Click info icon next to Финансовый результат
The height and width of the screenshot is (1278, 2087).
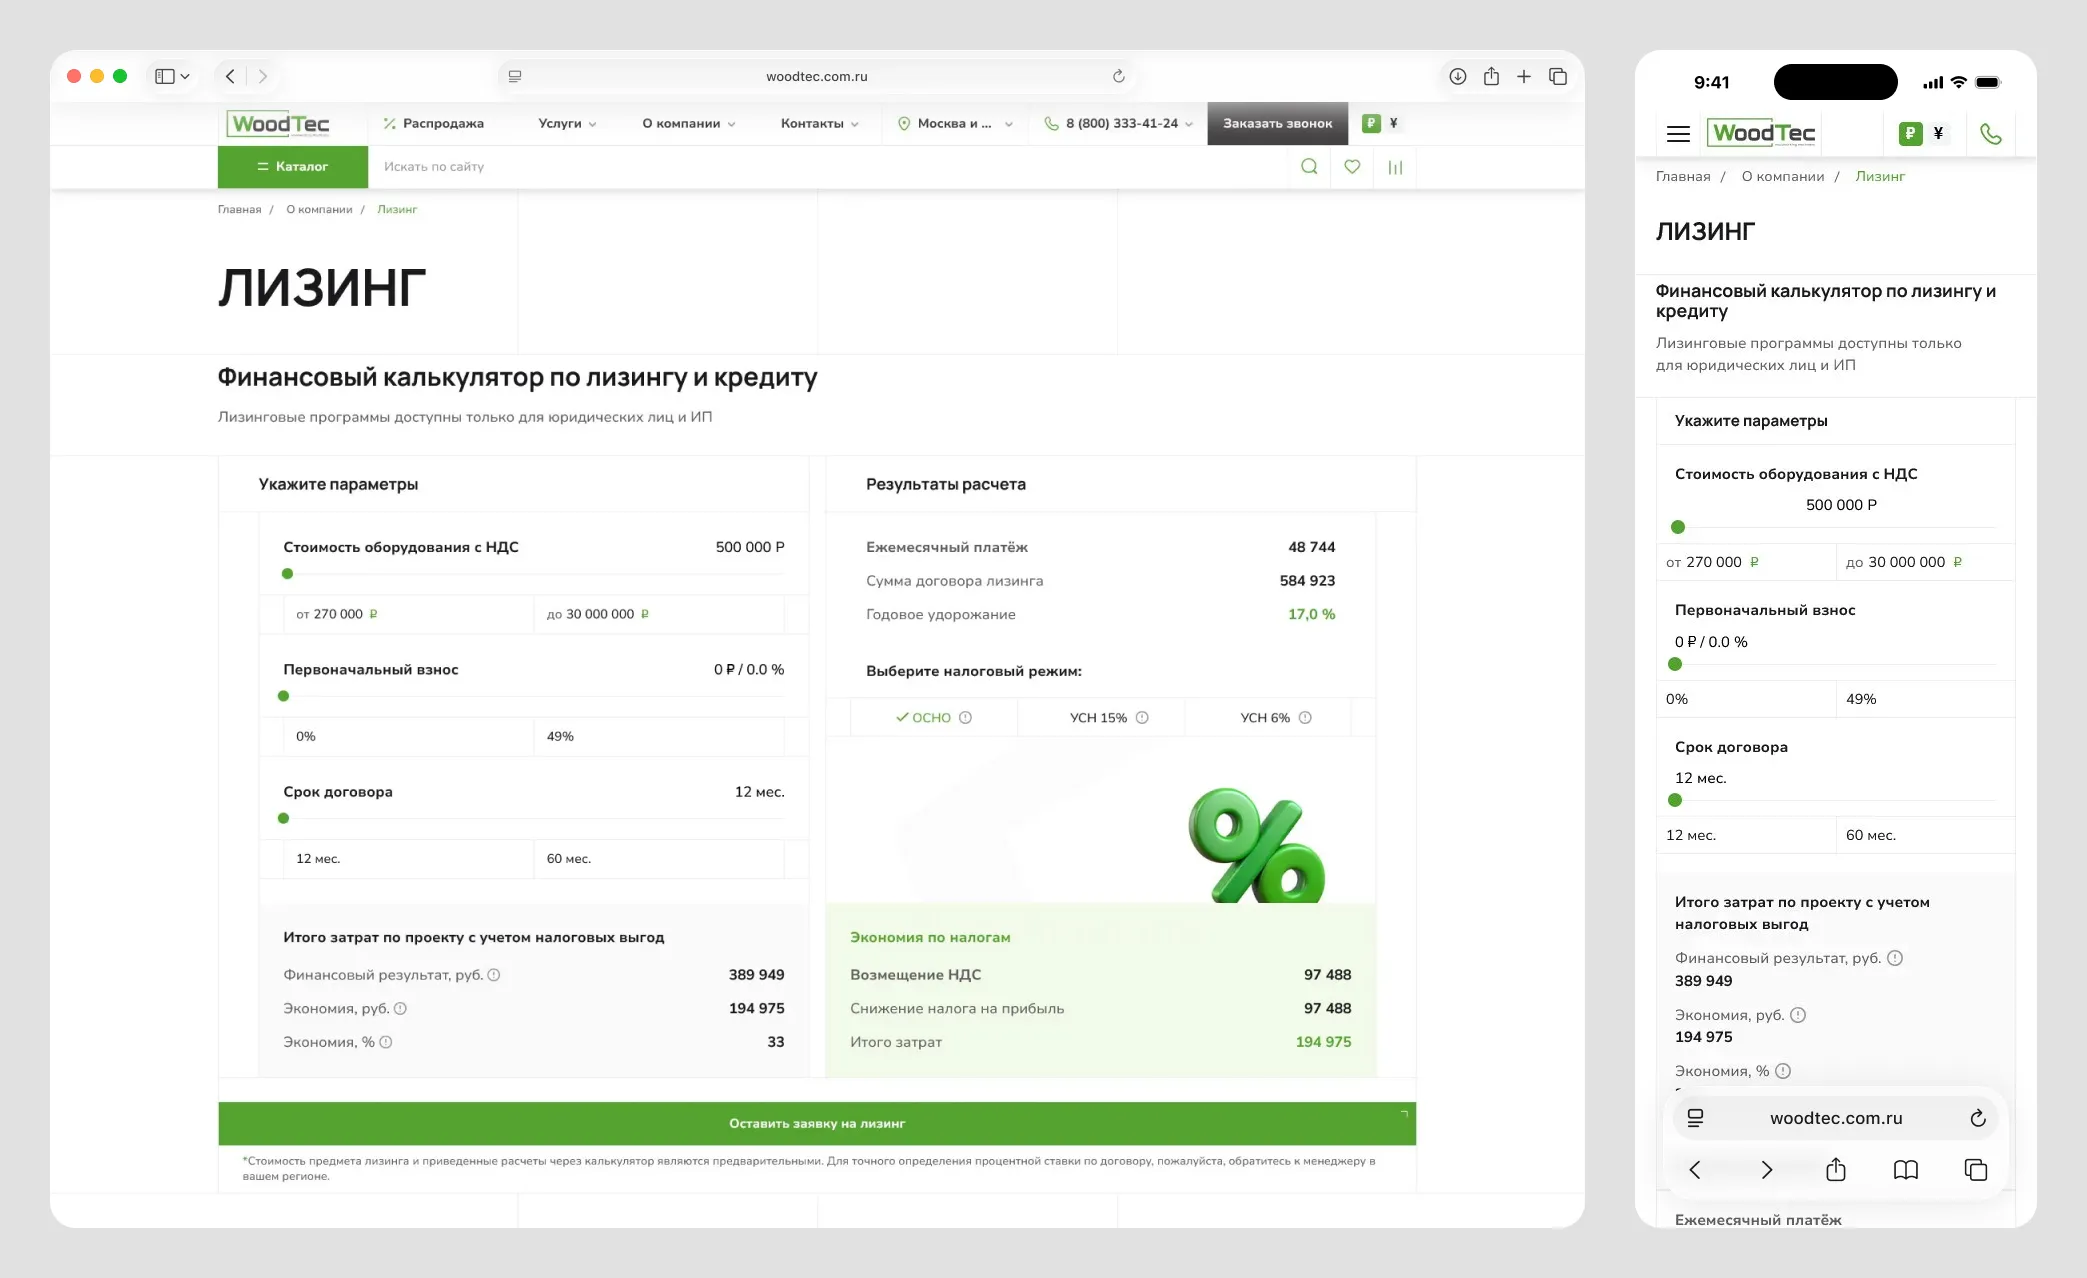(x=494, y=975)
